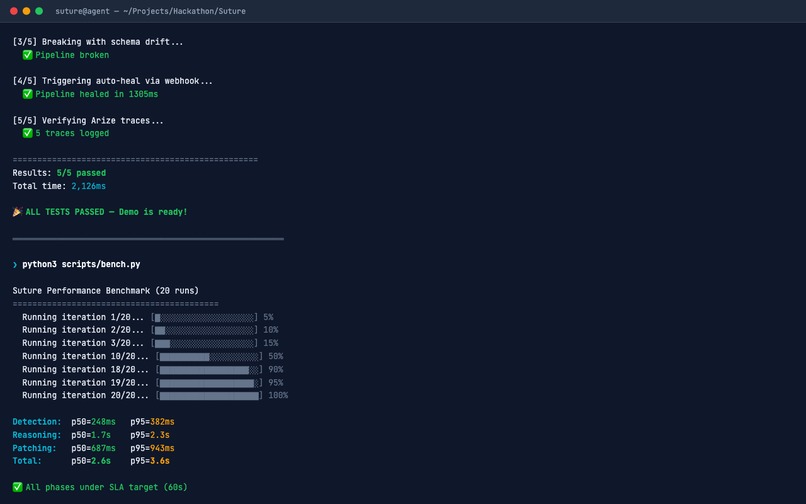
Task: Click the 'Pipeline healed in 1305ms' text
Action: coord(97,94)
